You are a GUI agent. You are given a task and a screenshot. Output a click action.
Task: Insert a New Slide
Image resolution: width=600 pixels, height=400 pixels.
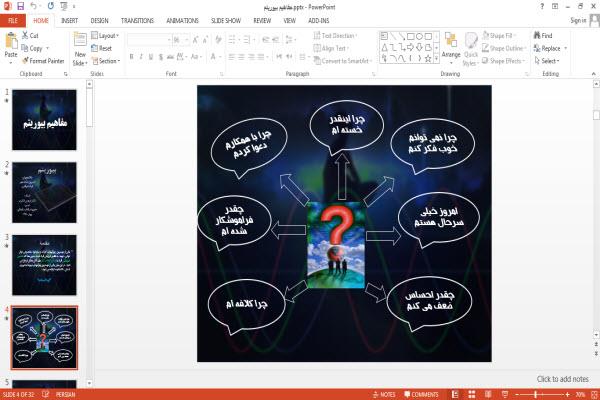[x=80, y=49]
